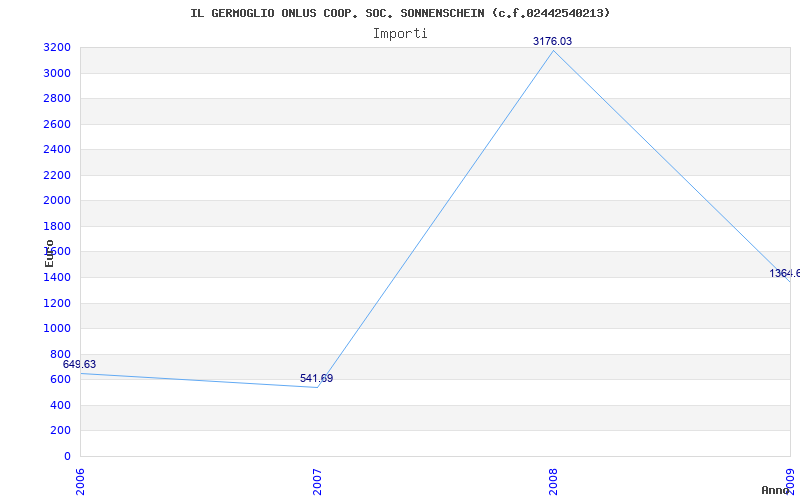Screen dimensions: 800x500
Task: Select the 3176.03 data label
Action: click(553, 41)
